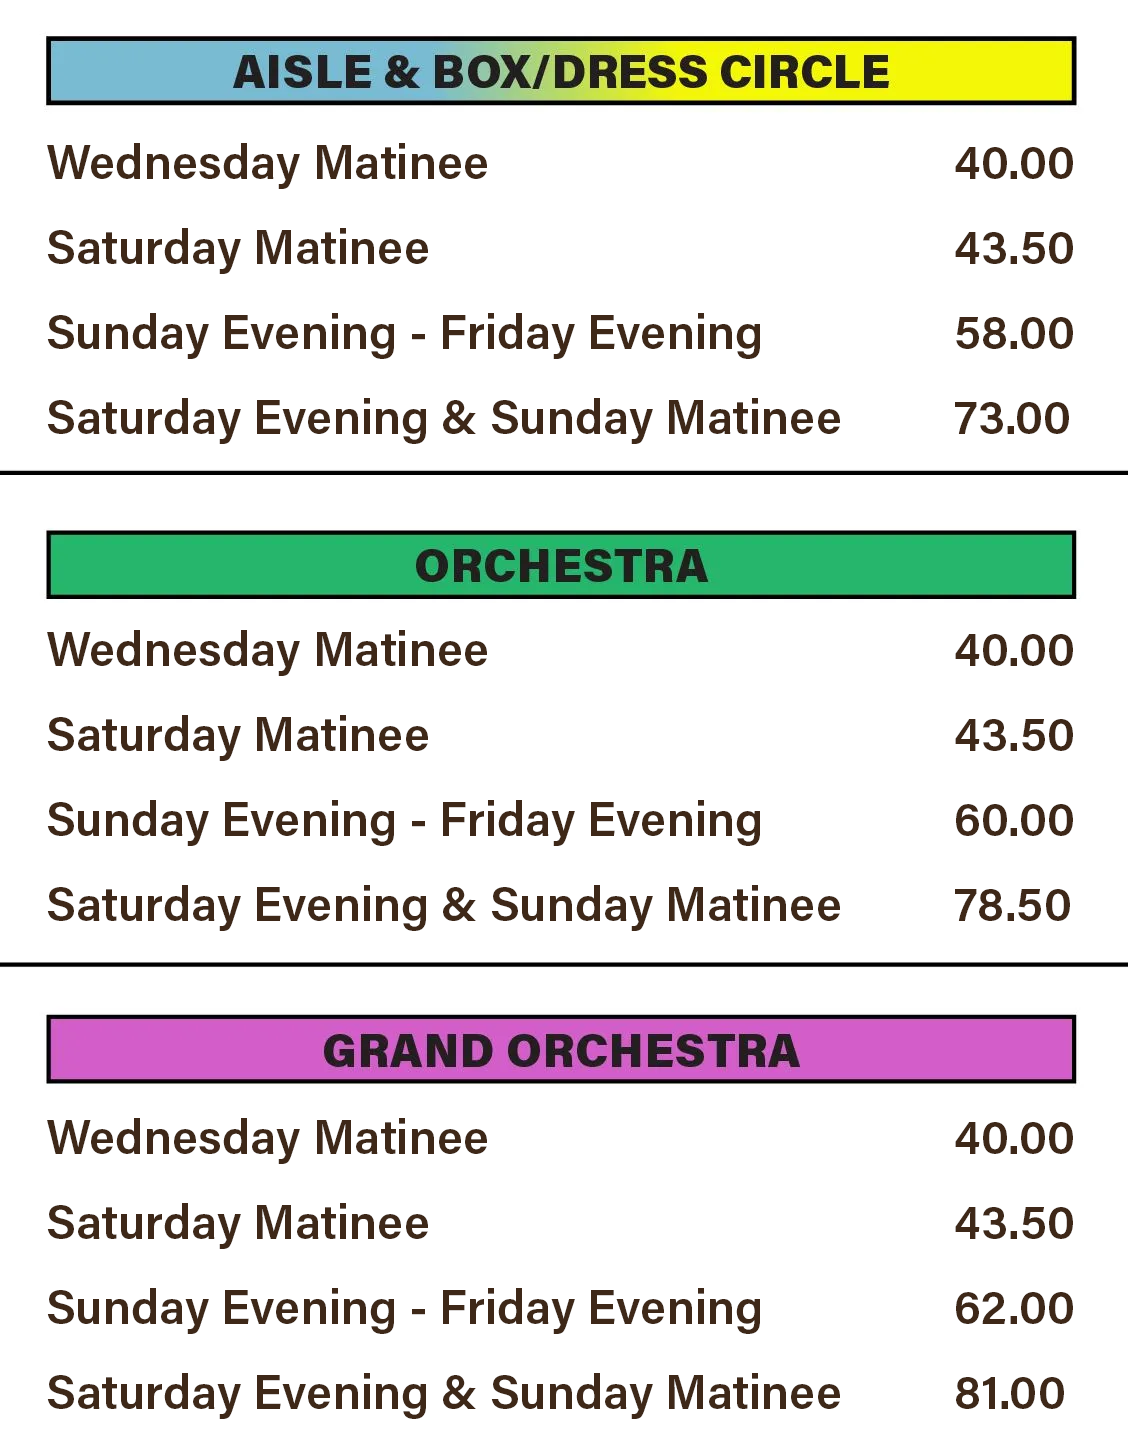Click Saturday Evening & Sunday Matinee in Aisle & Box/Dress Circle

tap(444, 418)
